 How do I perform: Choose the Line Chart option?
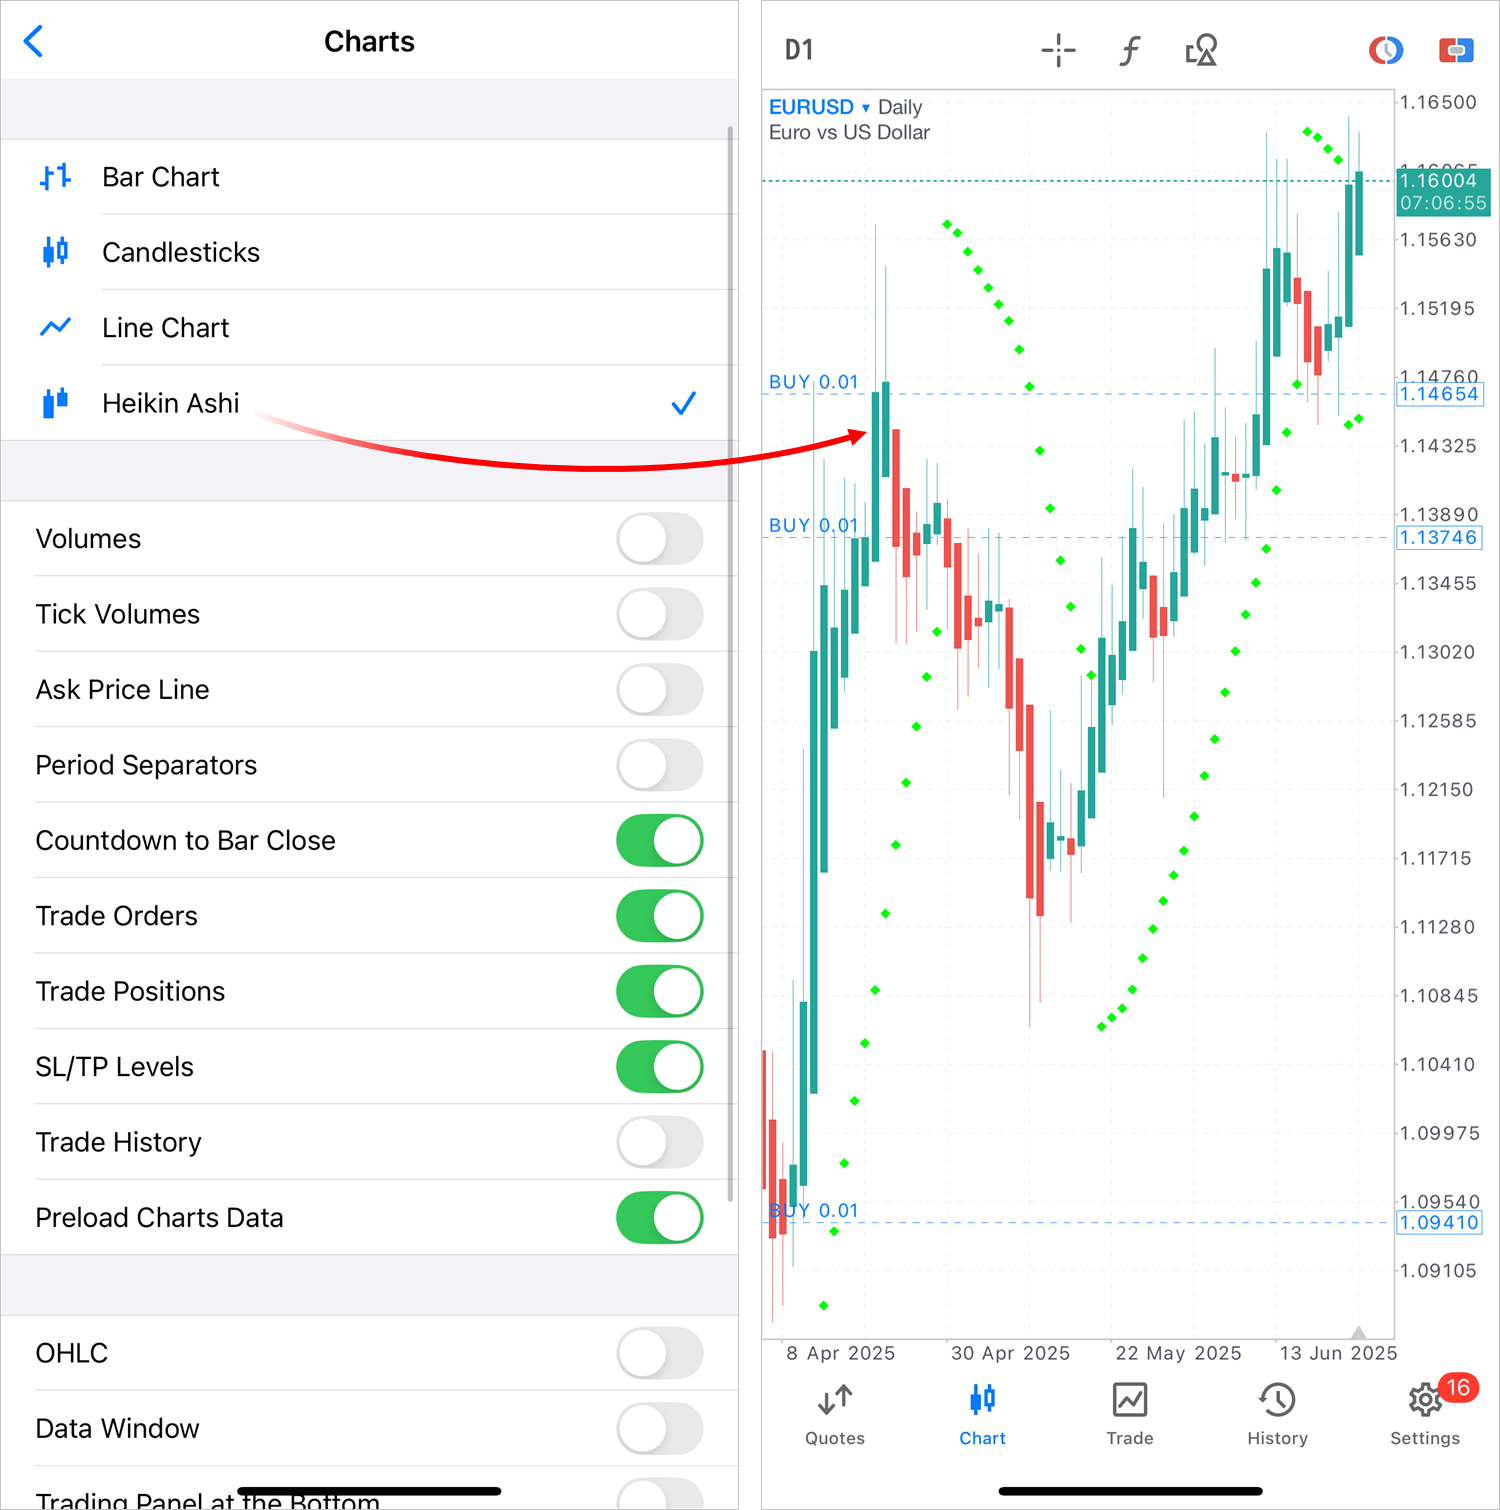(x=166, y=328)
